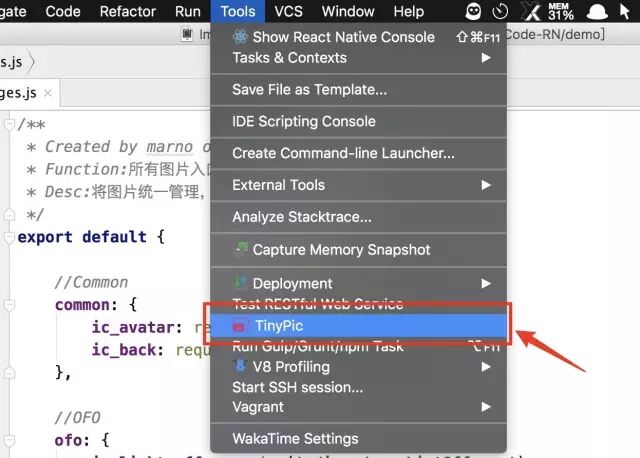Close the Images.js editor tab

48,93
